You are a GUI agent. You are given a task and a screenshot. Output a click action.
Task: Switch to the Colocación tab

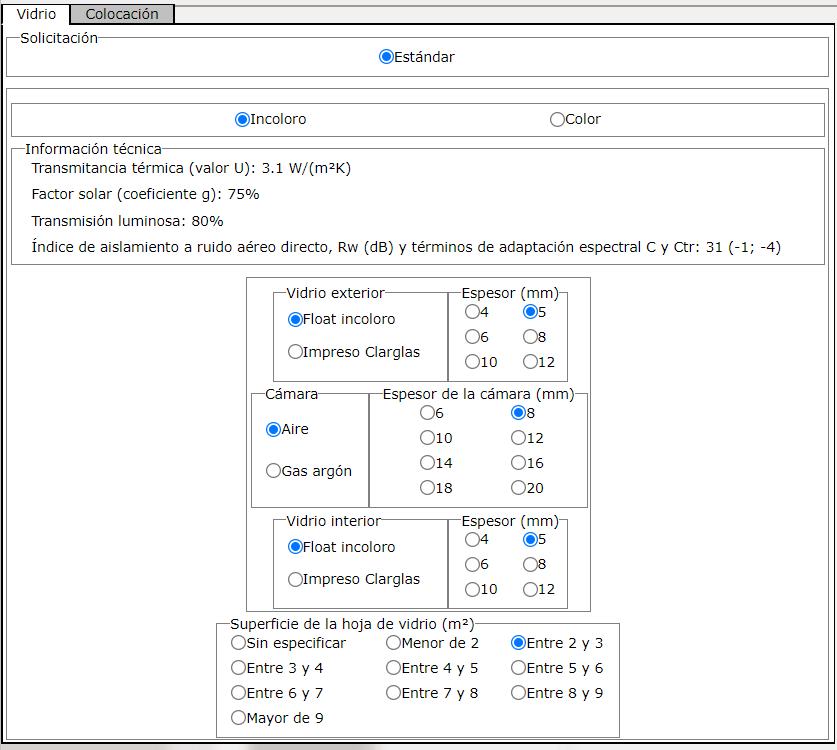pyautogui.click(x=122, y=14)
